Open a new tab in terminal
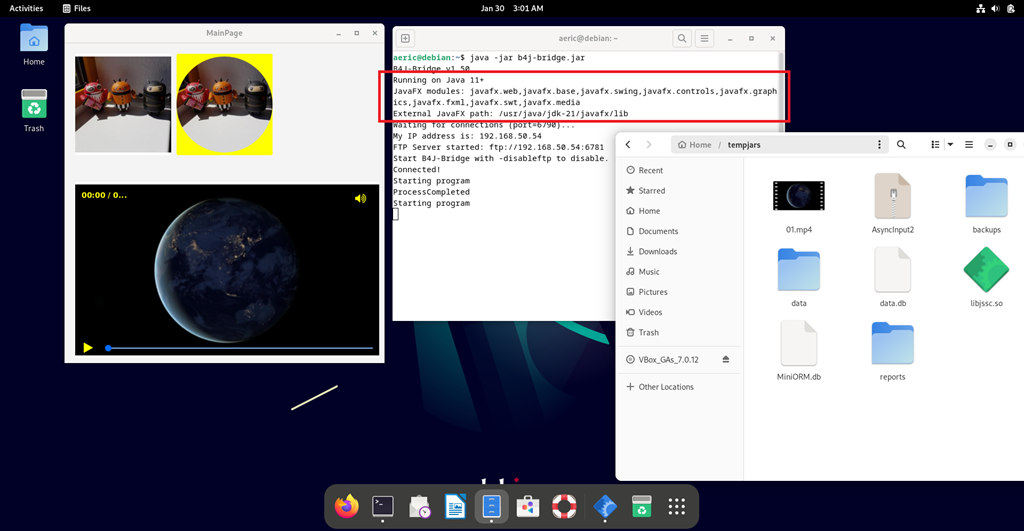Screen dimensions: 1024x531 coord(406,39)
